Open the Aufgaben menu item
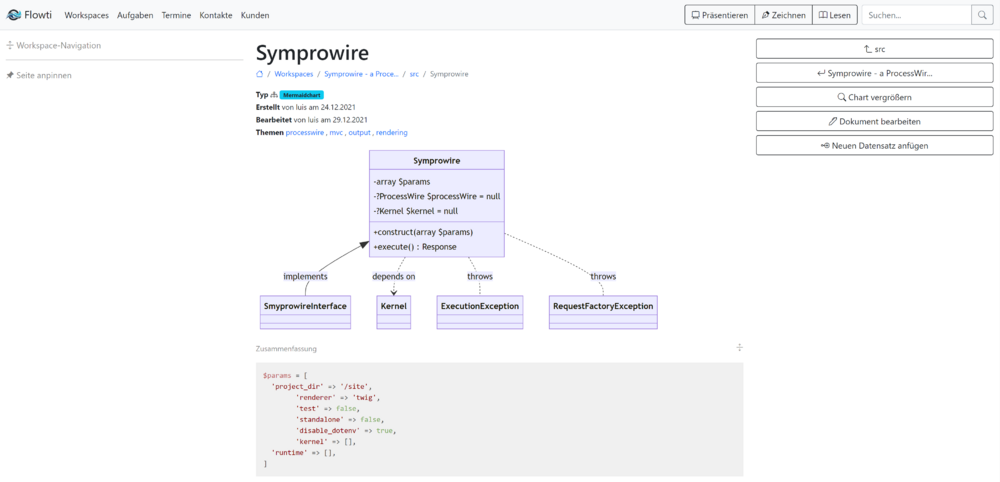Screen dimensions: 1000x482 pyautogui.click(x=135, y=15)
